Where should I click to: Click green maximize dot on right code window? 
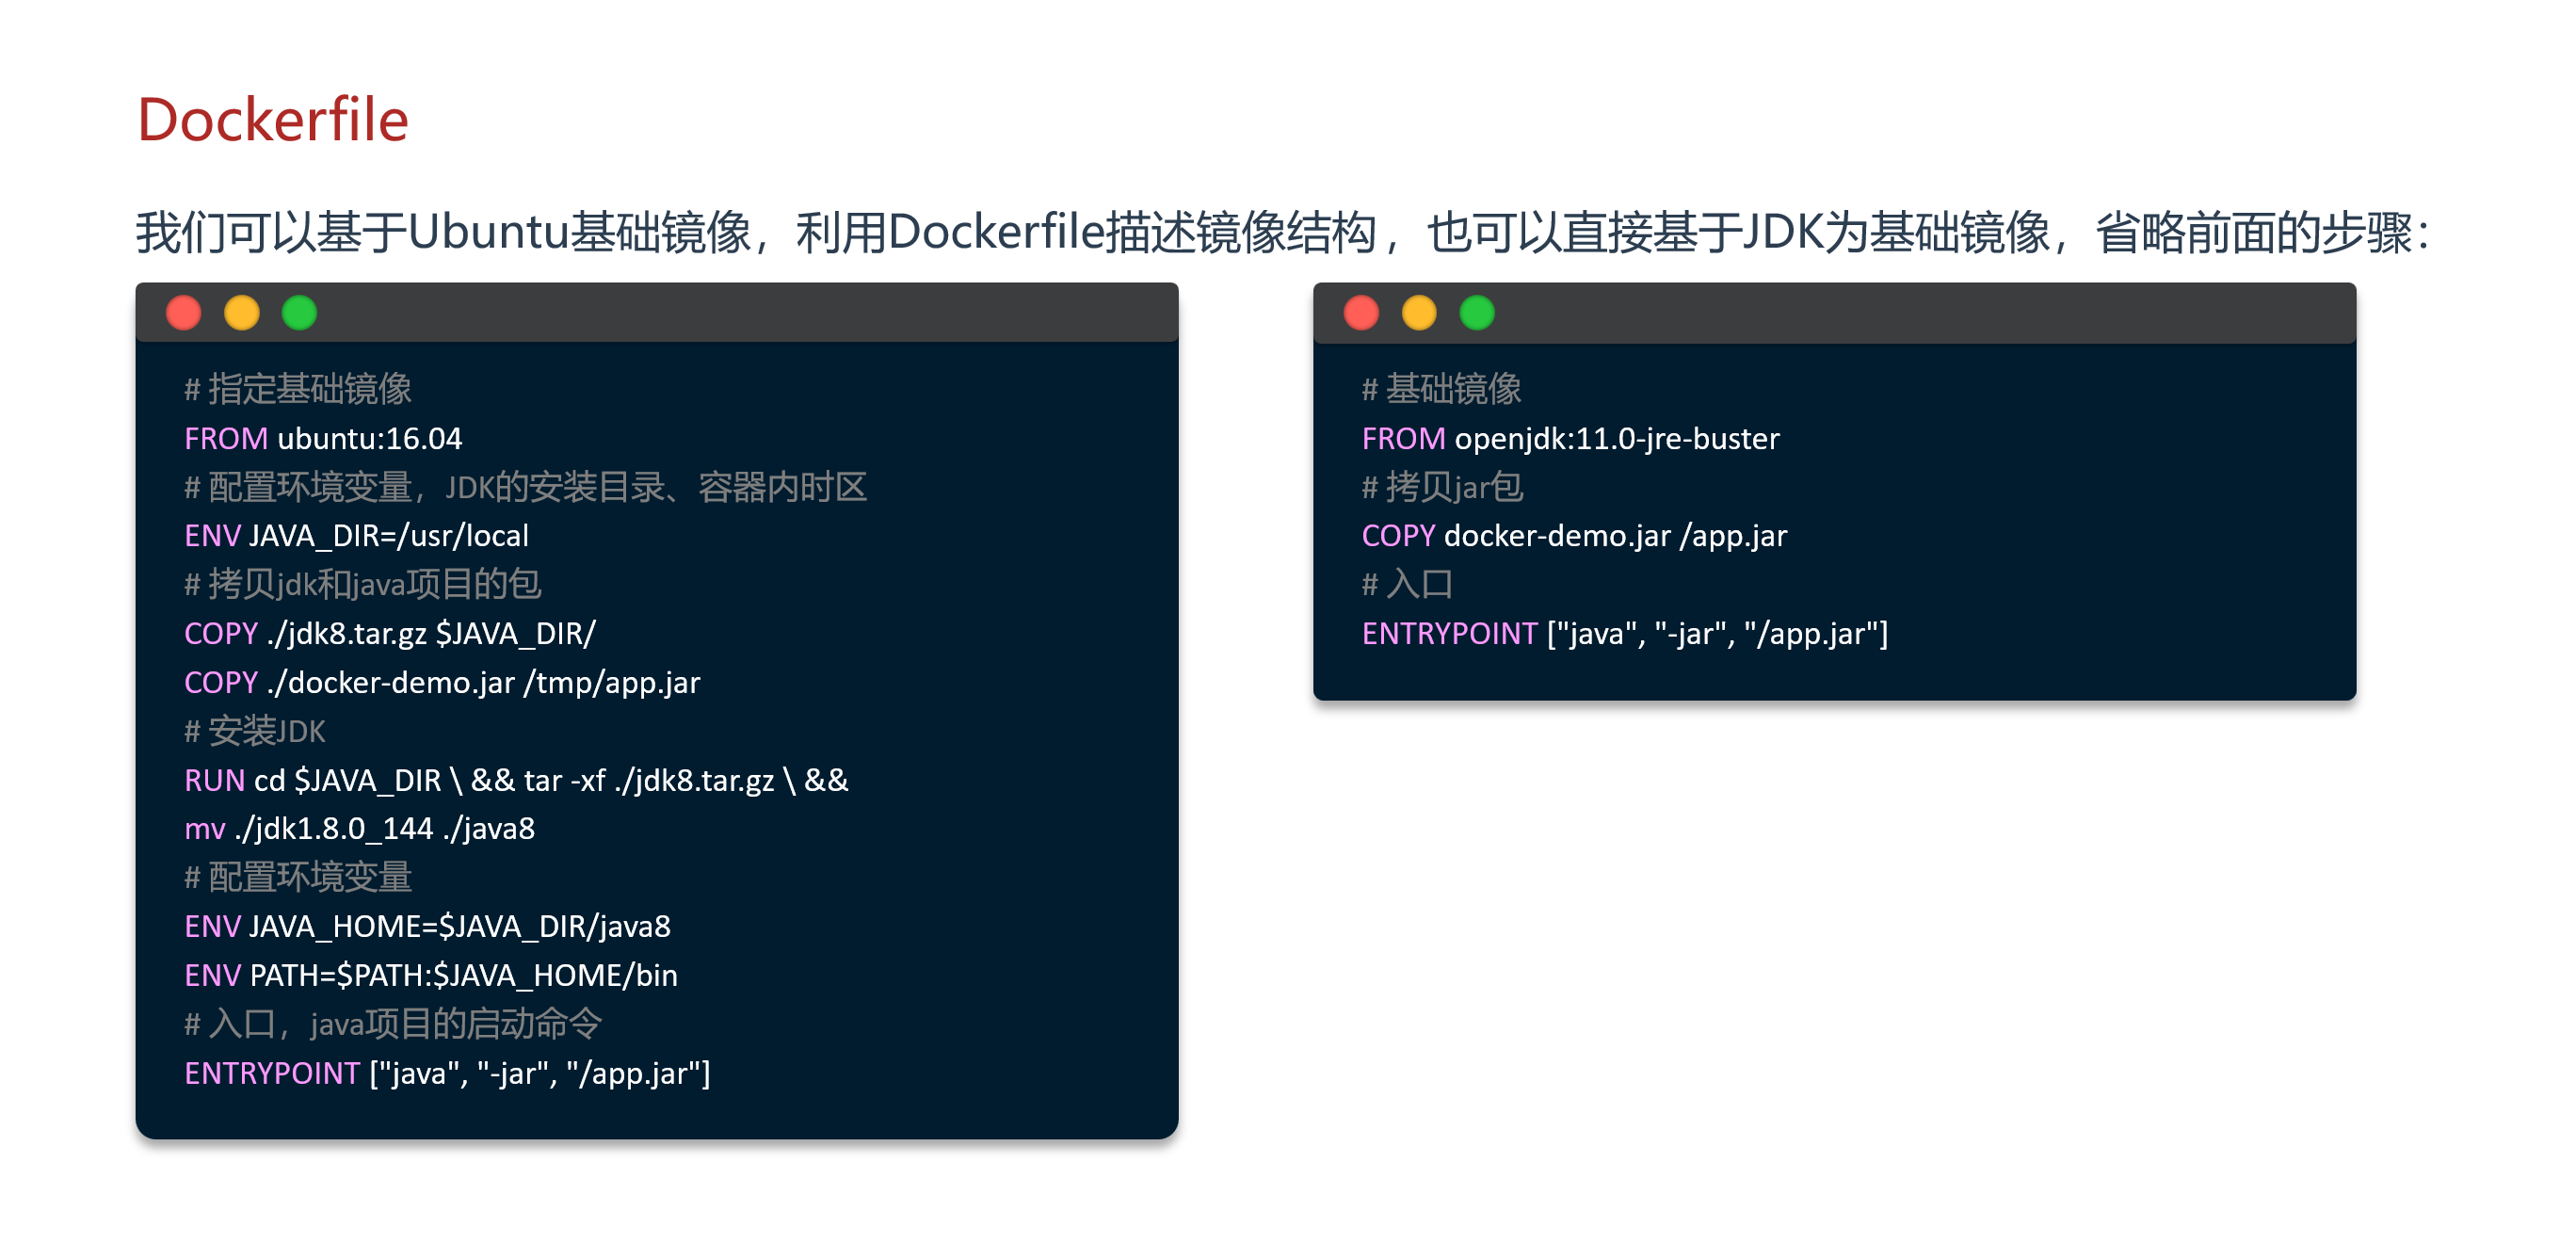1476,313
